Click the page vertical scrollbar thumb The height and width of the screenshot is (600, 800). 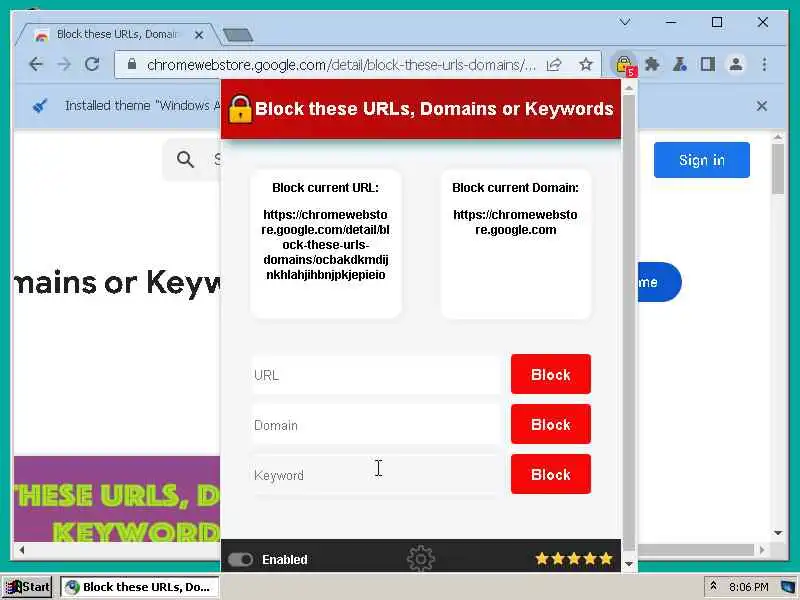778,168
